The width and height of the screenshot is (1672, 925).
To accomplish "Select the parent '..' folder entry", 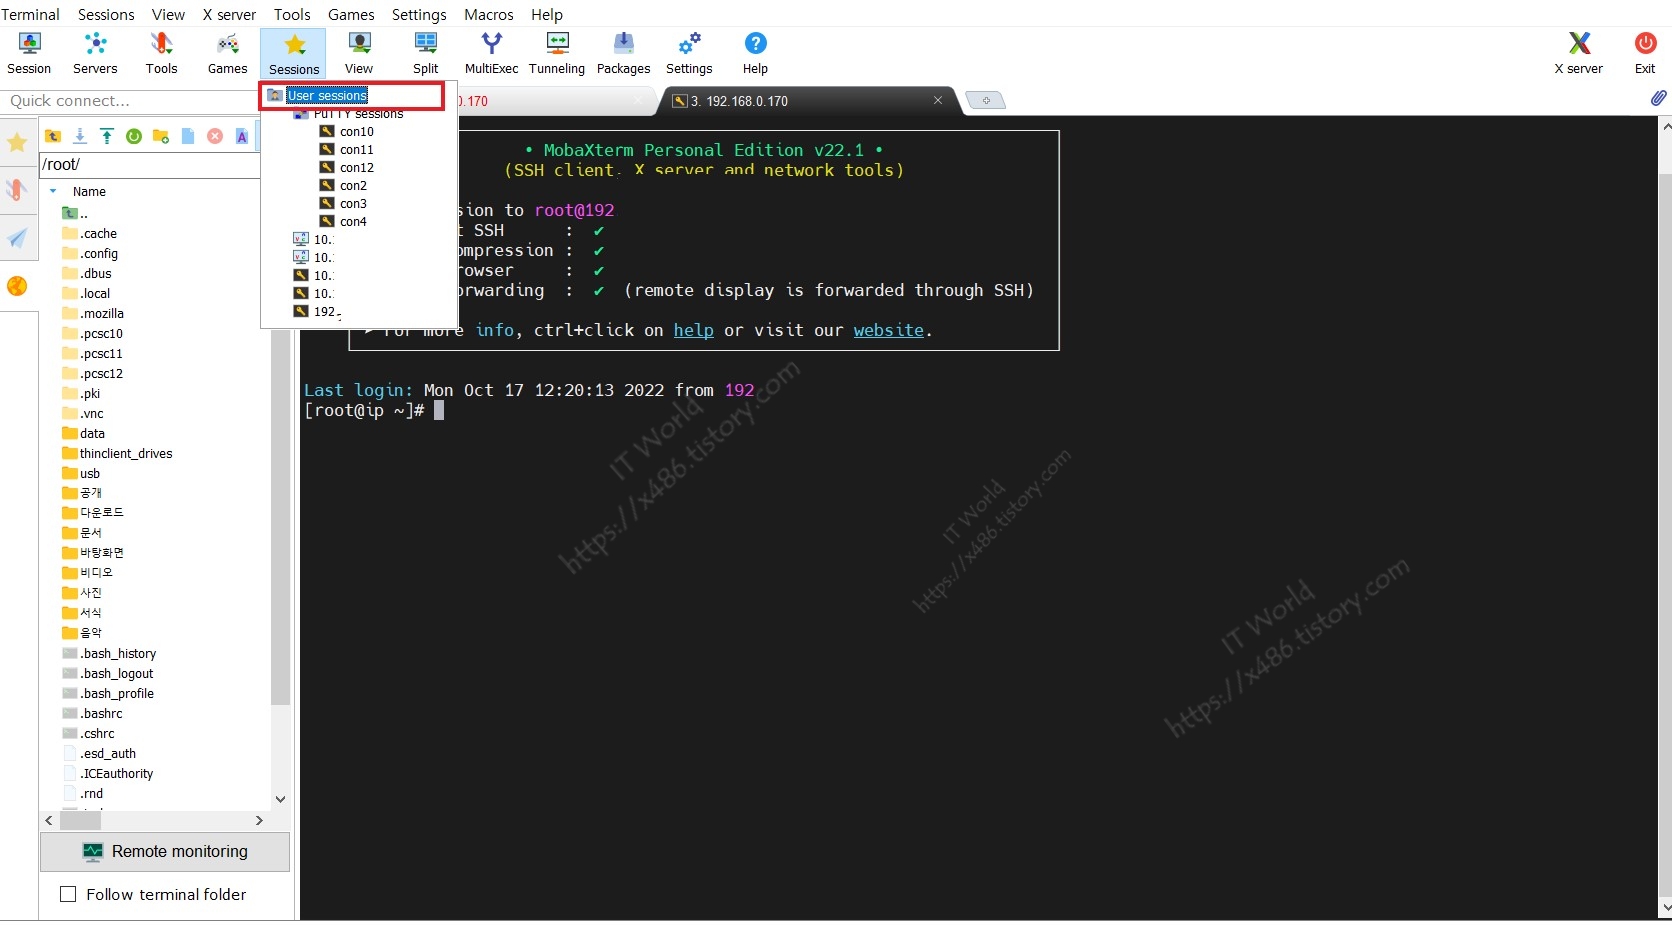I will click(x=76, y=213).
